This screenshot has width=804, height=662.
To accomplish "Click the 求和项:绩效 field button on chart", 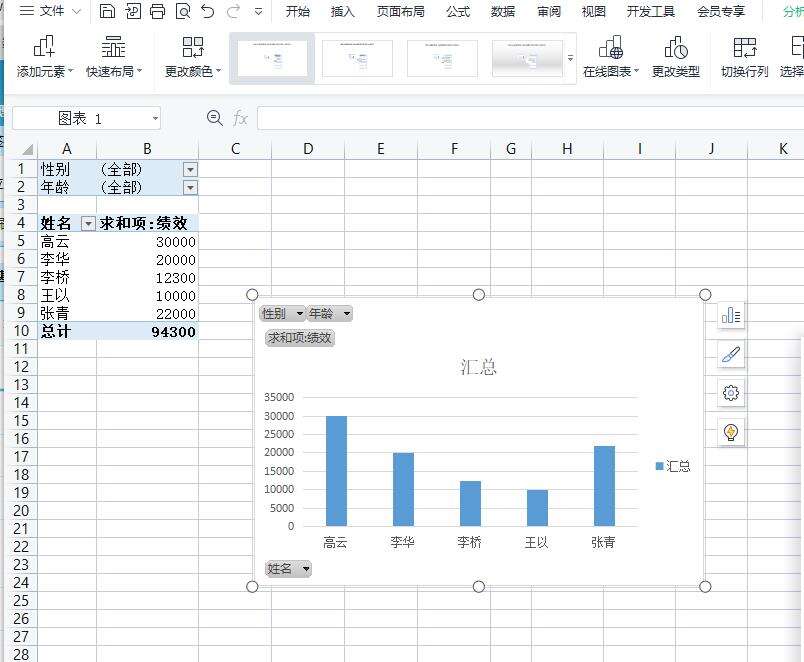I will point(300,338).
